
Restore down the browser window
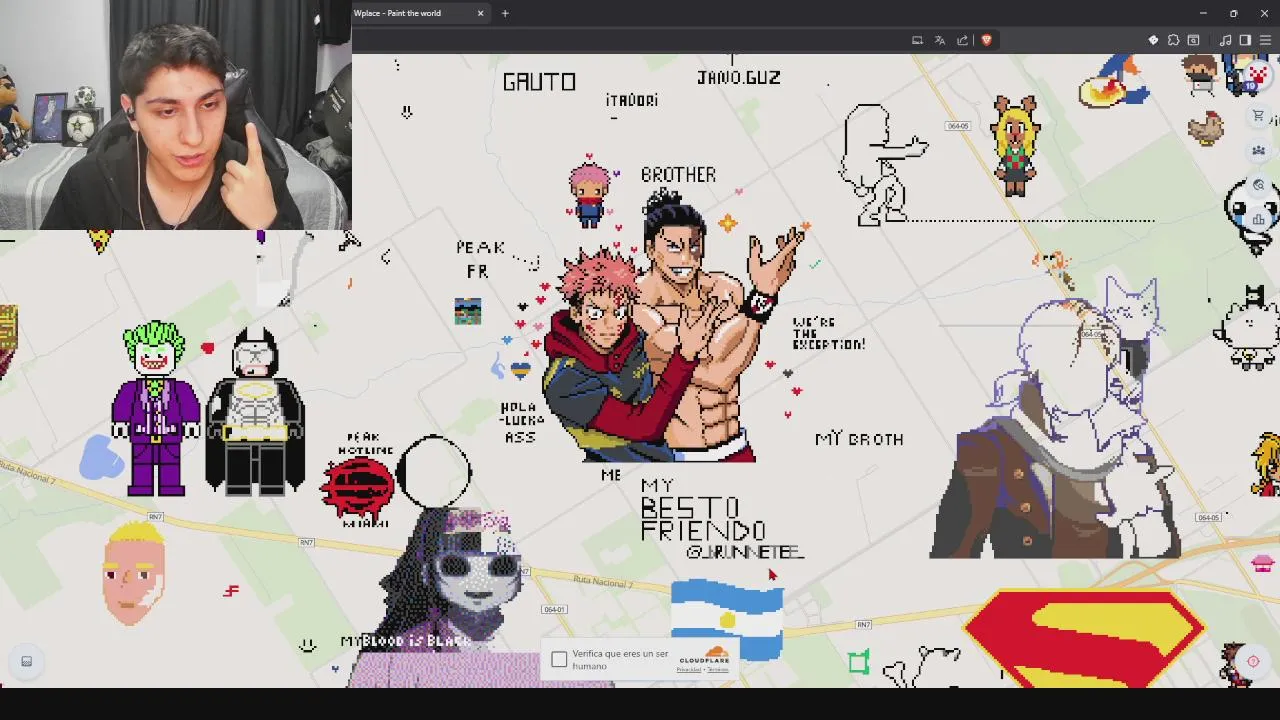click(x=1234, y=13)
